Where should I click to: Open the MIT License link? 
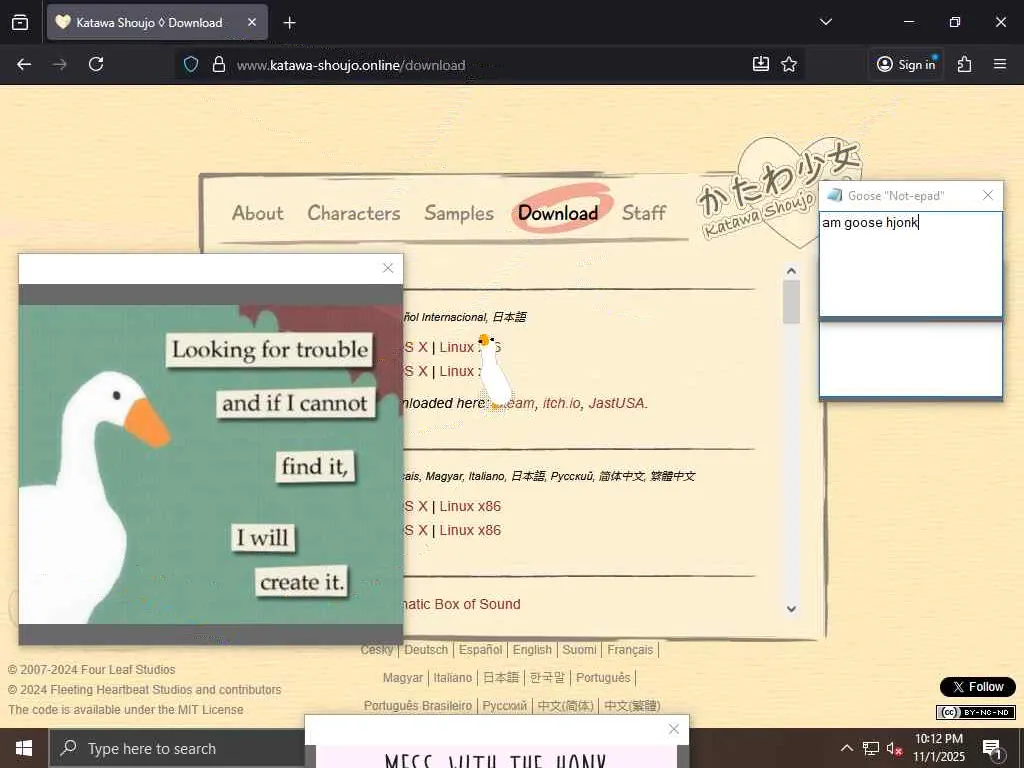210,709
